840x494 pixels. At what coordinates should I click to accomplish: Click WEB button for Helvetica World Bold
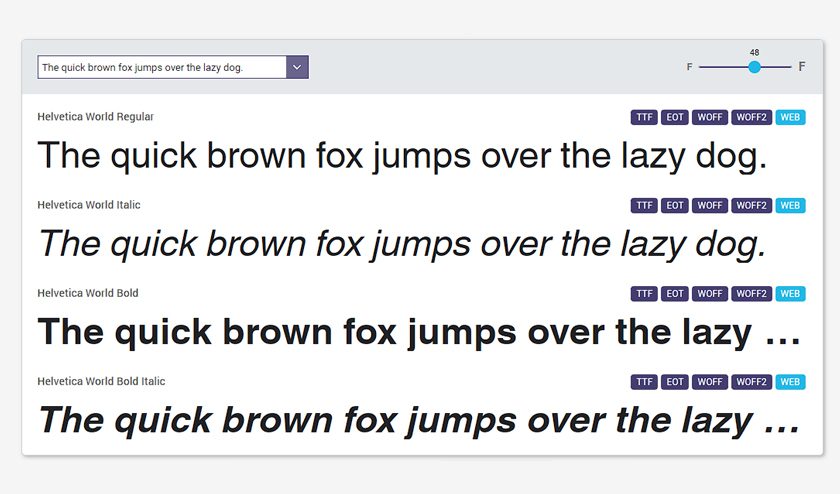[x=790, y=294]
